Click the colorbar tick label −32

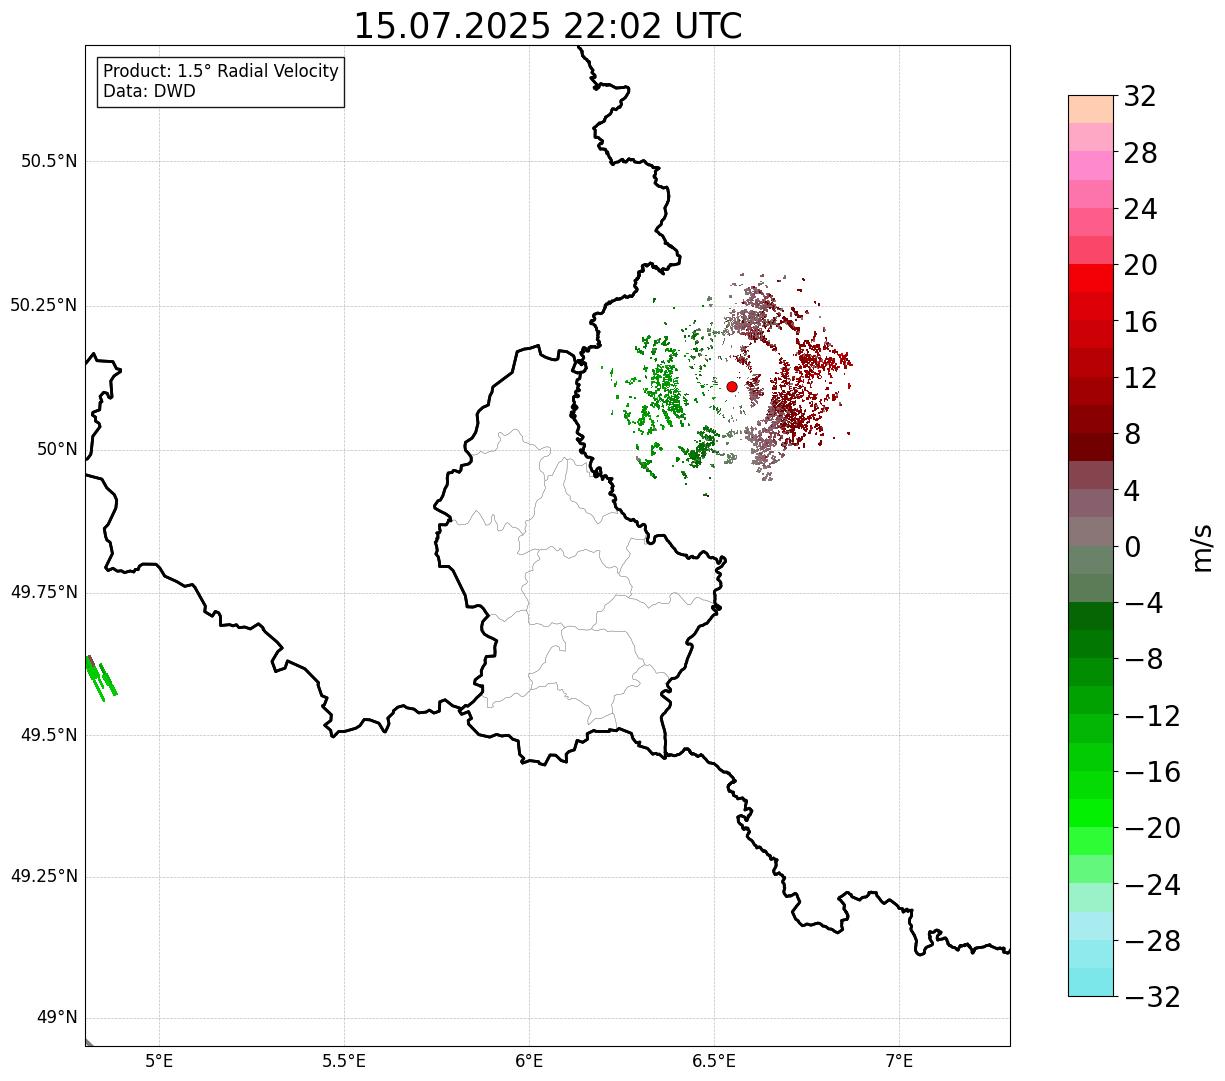(1152, 997)
